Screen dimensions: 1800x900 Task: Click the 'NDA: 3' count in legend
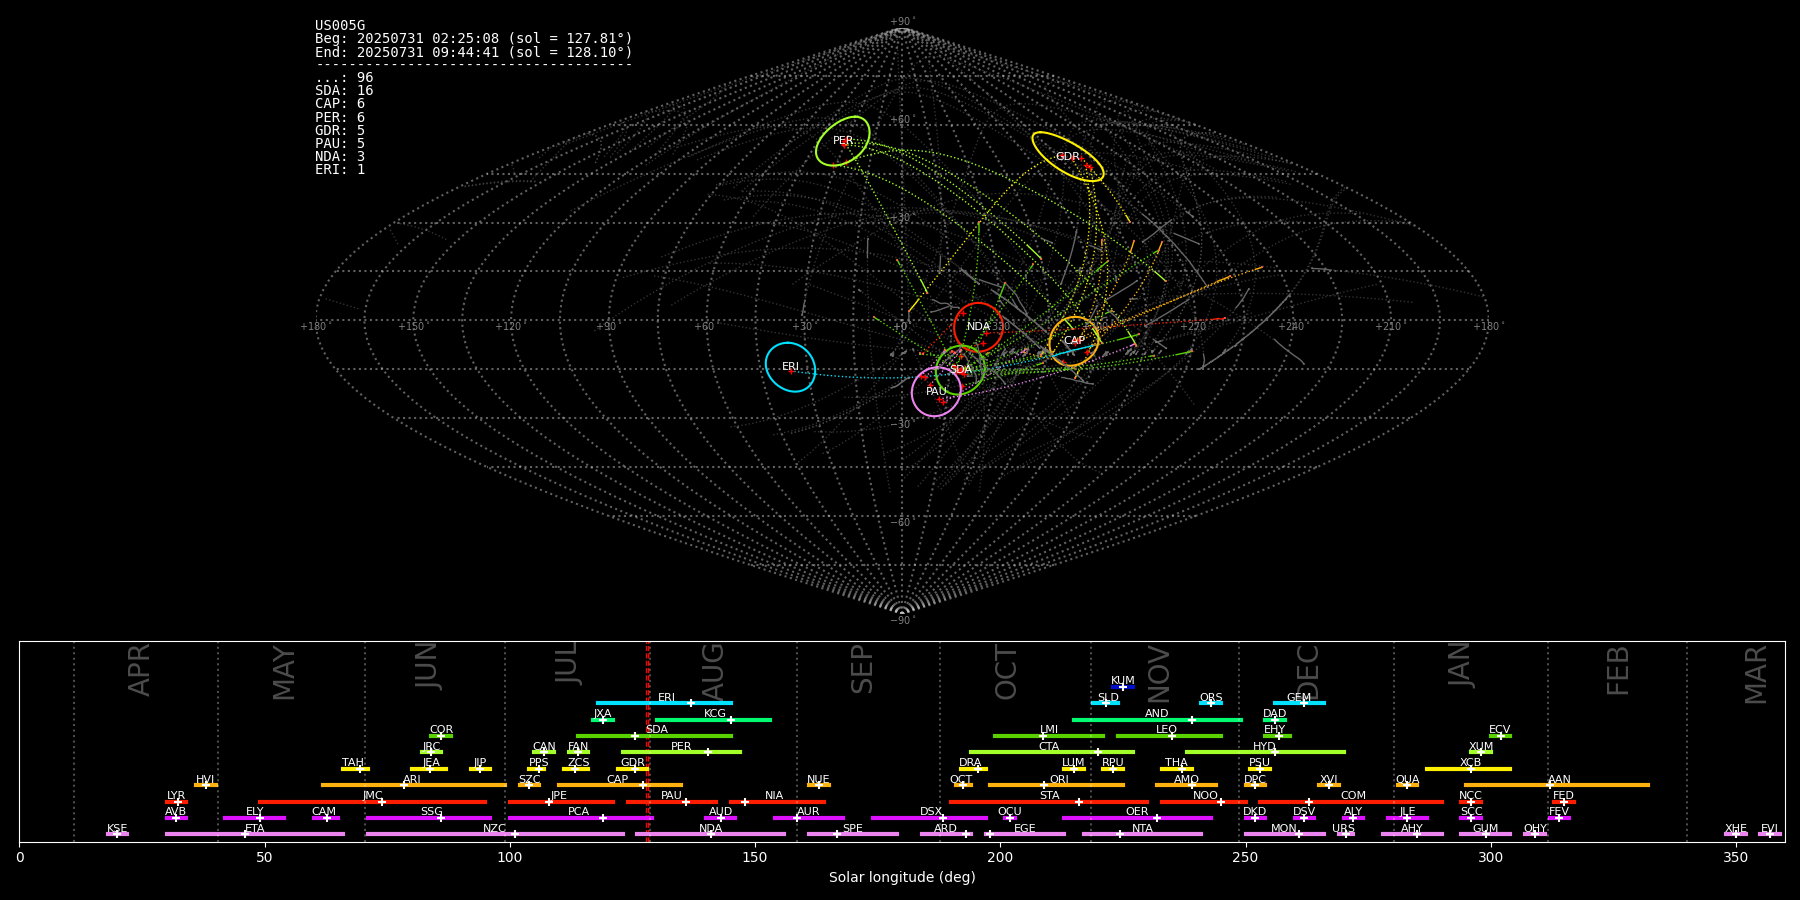pyautogui.click(x=340, y=157)
